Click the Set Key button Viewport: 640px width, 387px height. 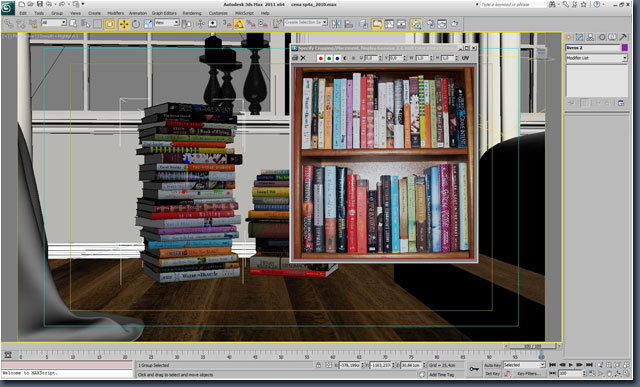[492, 374]
